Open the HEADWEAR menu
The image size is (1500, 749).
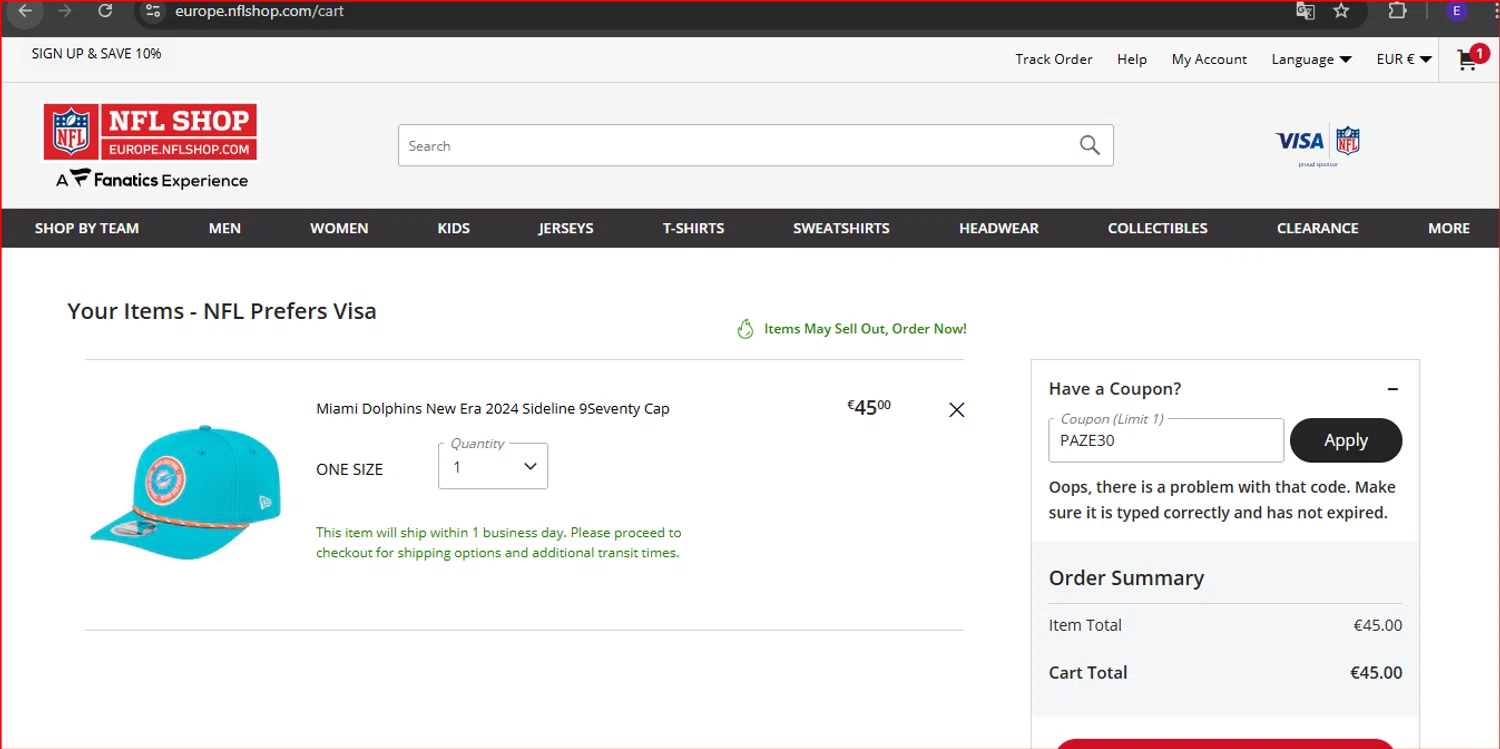pyautogui.click(x=999, y=228)
